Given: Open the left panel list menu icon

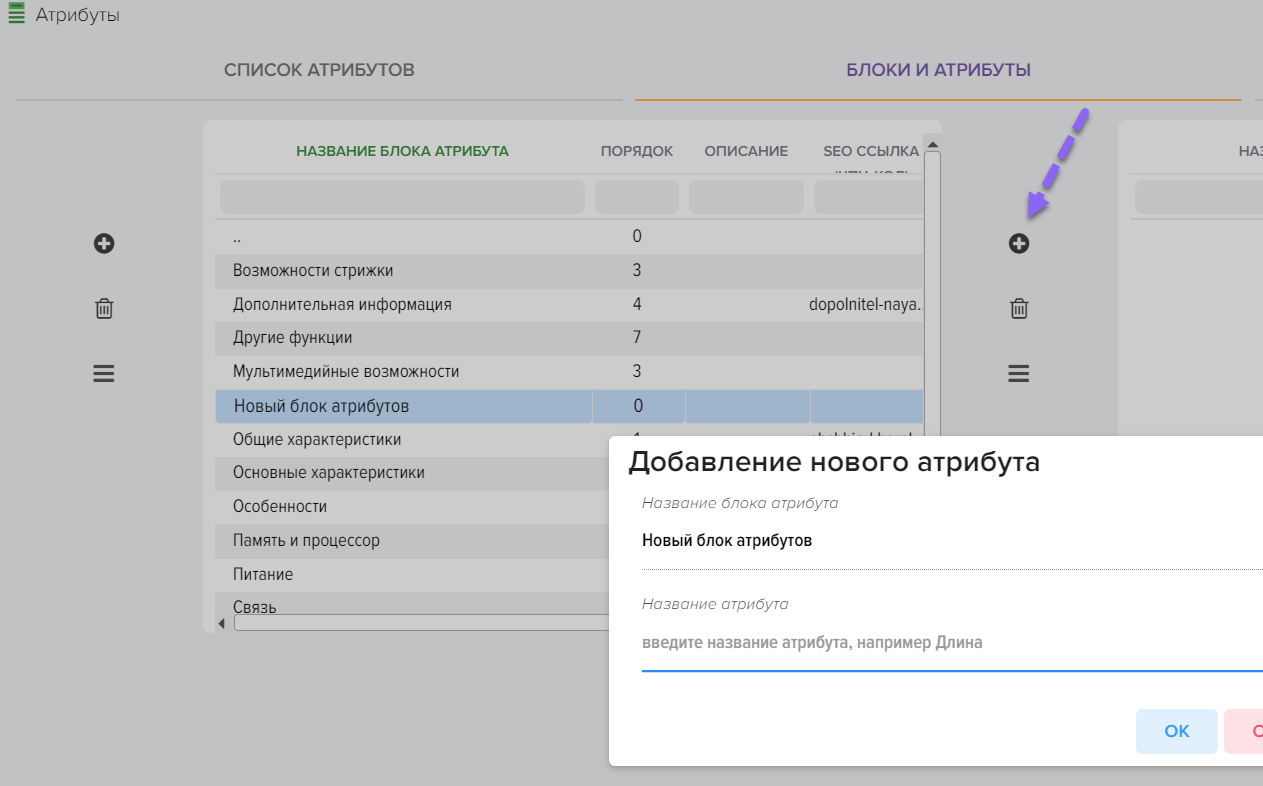Looking at the screenshot, I should (104, 374).
